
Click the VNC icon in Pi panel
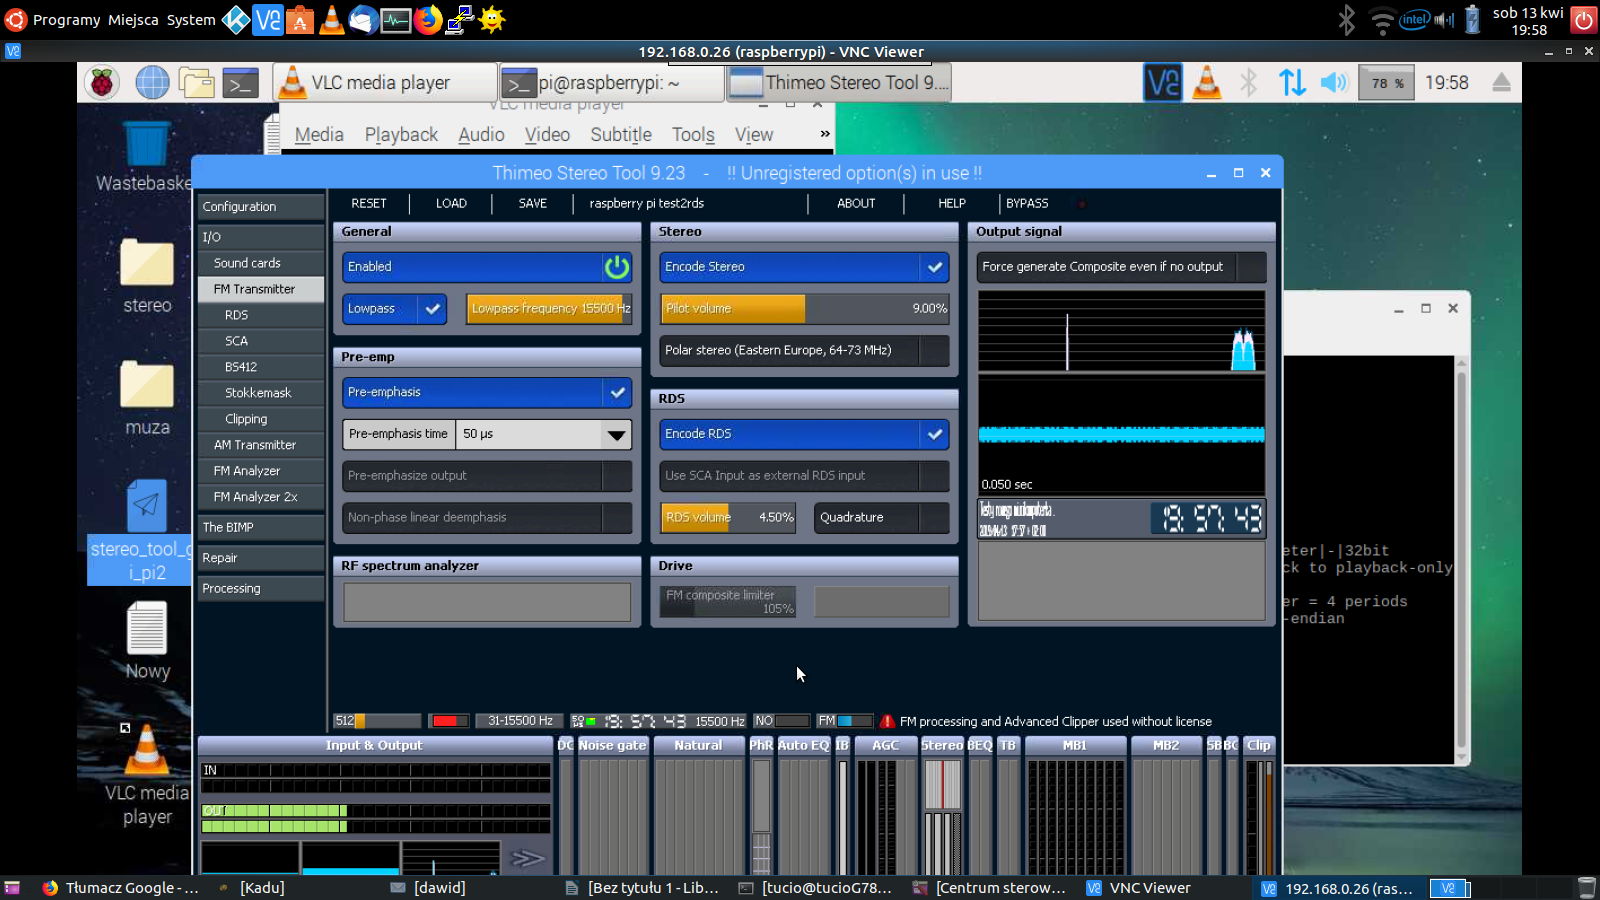tap(1163, 83)
